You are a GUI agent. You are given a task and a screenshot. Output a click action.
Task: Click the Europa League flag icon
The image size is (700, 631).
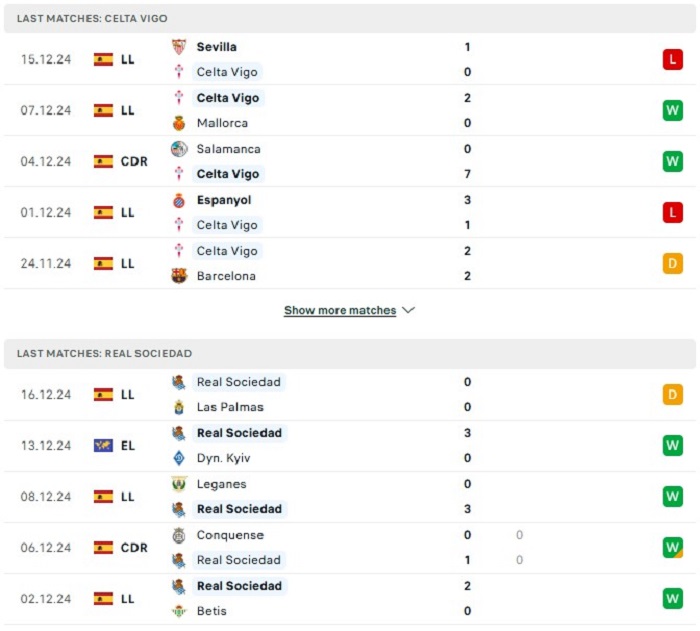point(103,446)
